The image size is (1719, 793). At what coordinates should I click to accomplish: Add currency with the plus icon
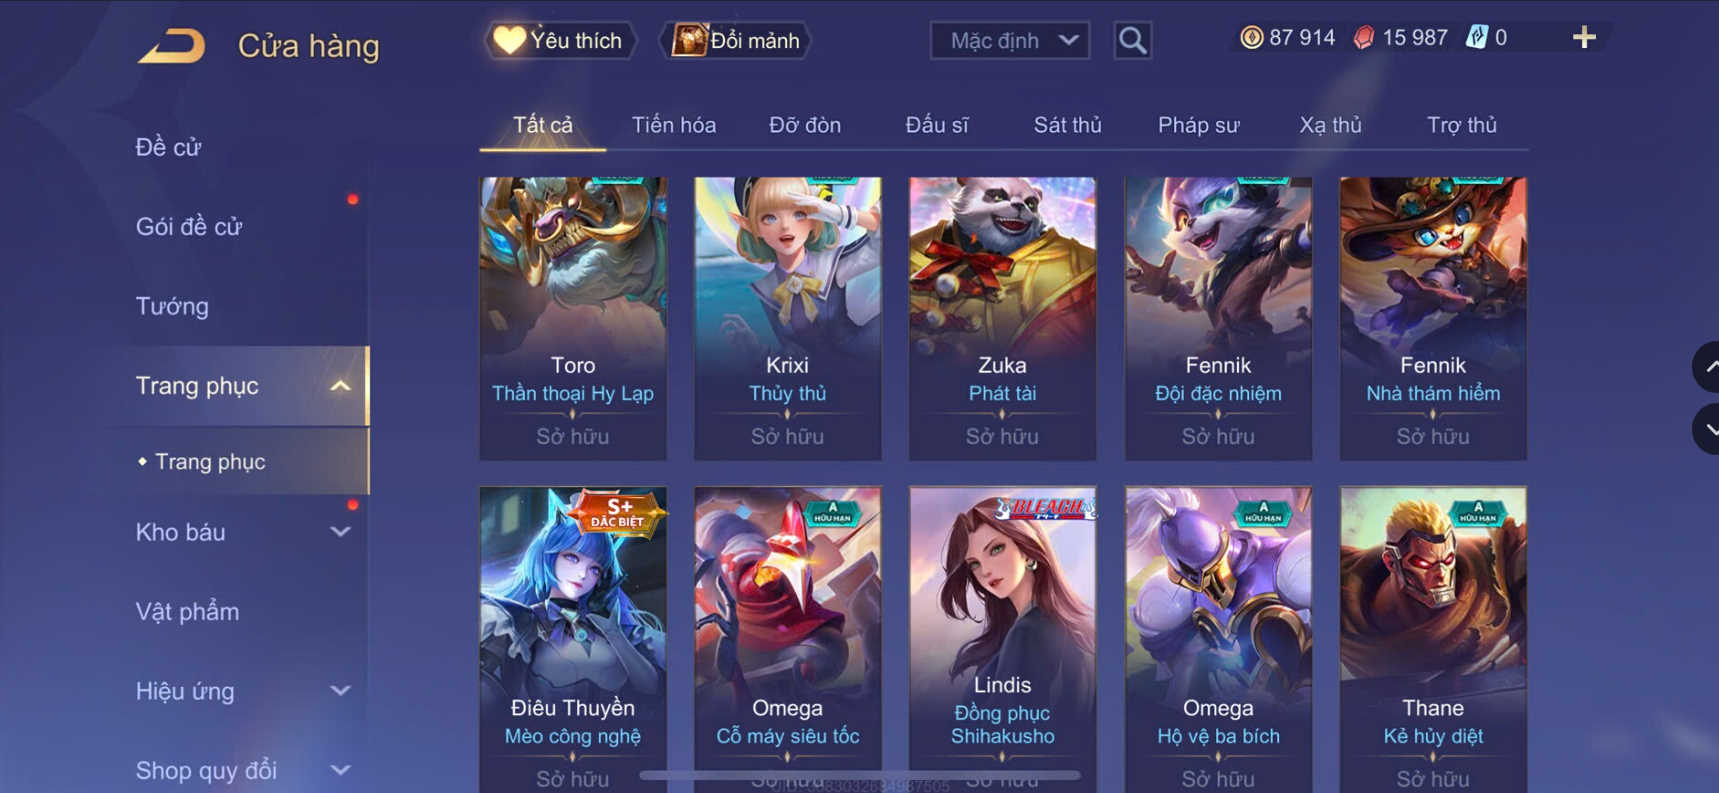pyautogui.click(x=1584, y=38)
